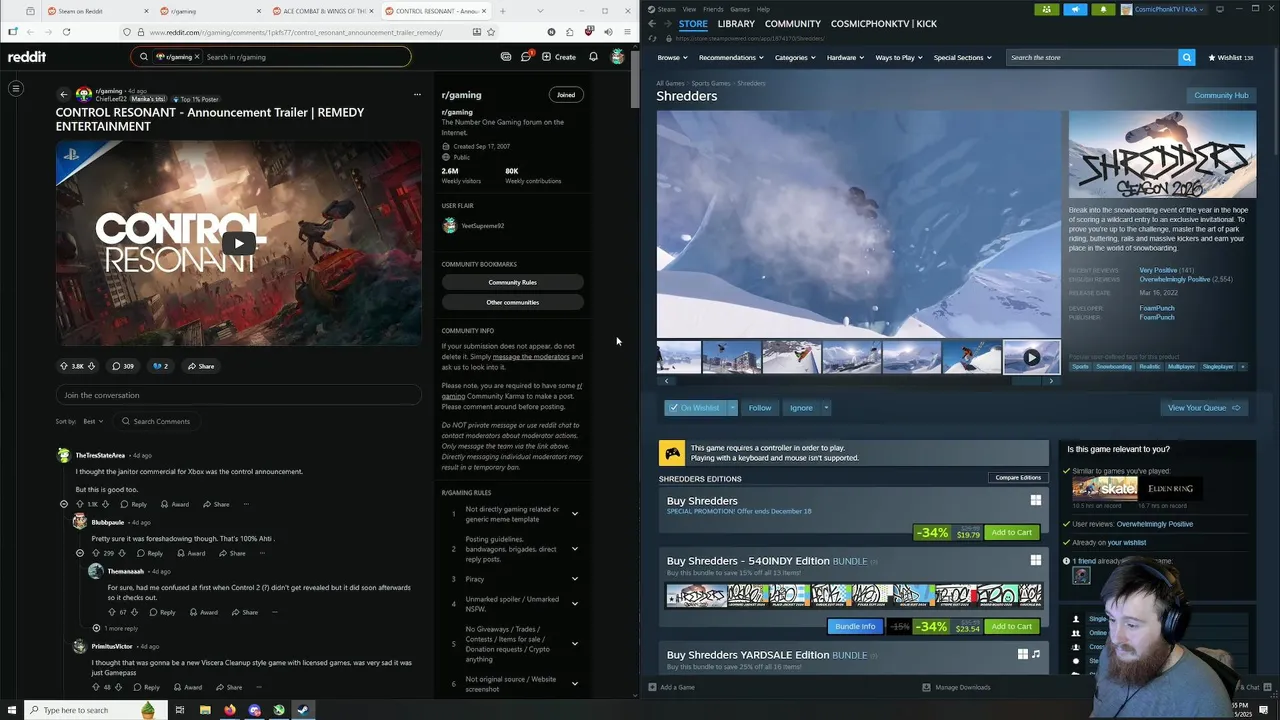Open the post's 309 comments button
Screen dimensions: 1280x720
pyautogui.click(x=123, y=366)
